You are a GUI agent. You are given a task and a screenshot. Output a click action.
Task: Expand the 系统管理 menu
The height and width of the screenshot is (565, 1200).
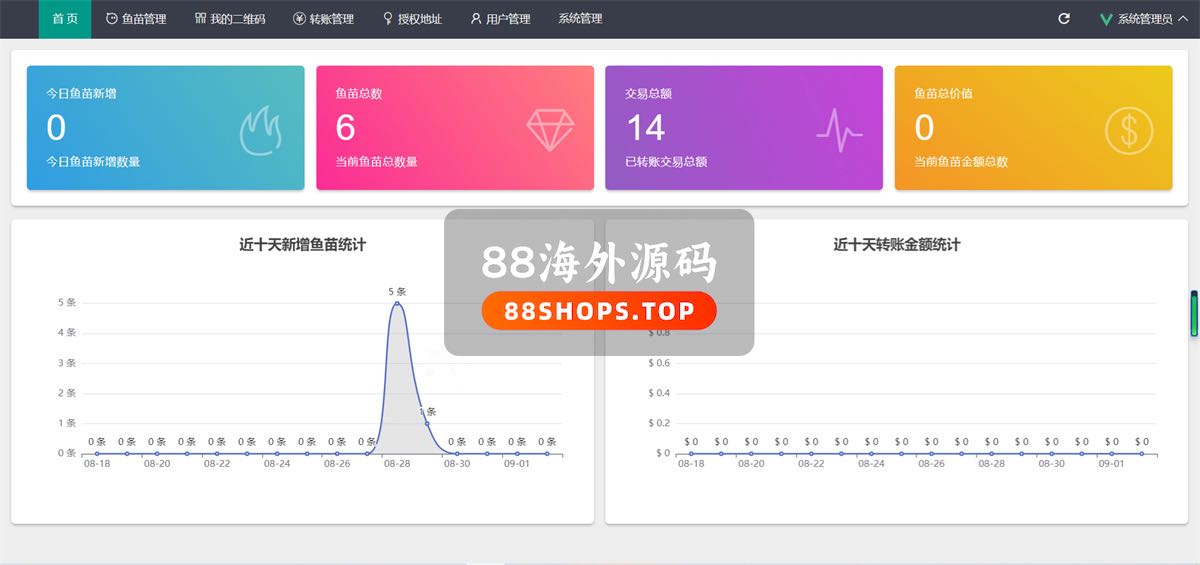pyautogui.click(x=580, y=19)
